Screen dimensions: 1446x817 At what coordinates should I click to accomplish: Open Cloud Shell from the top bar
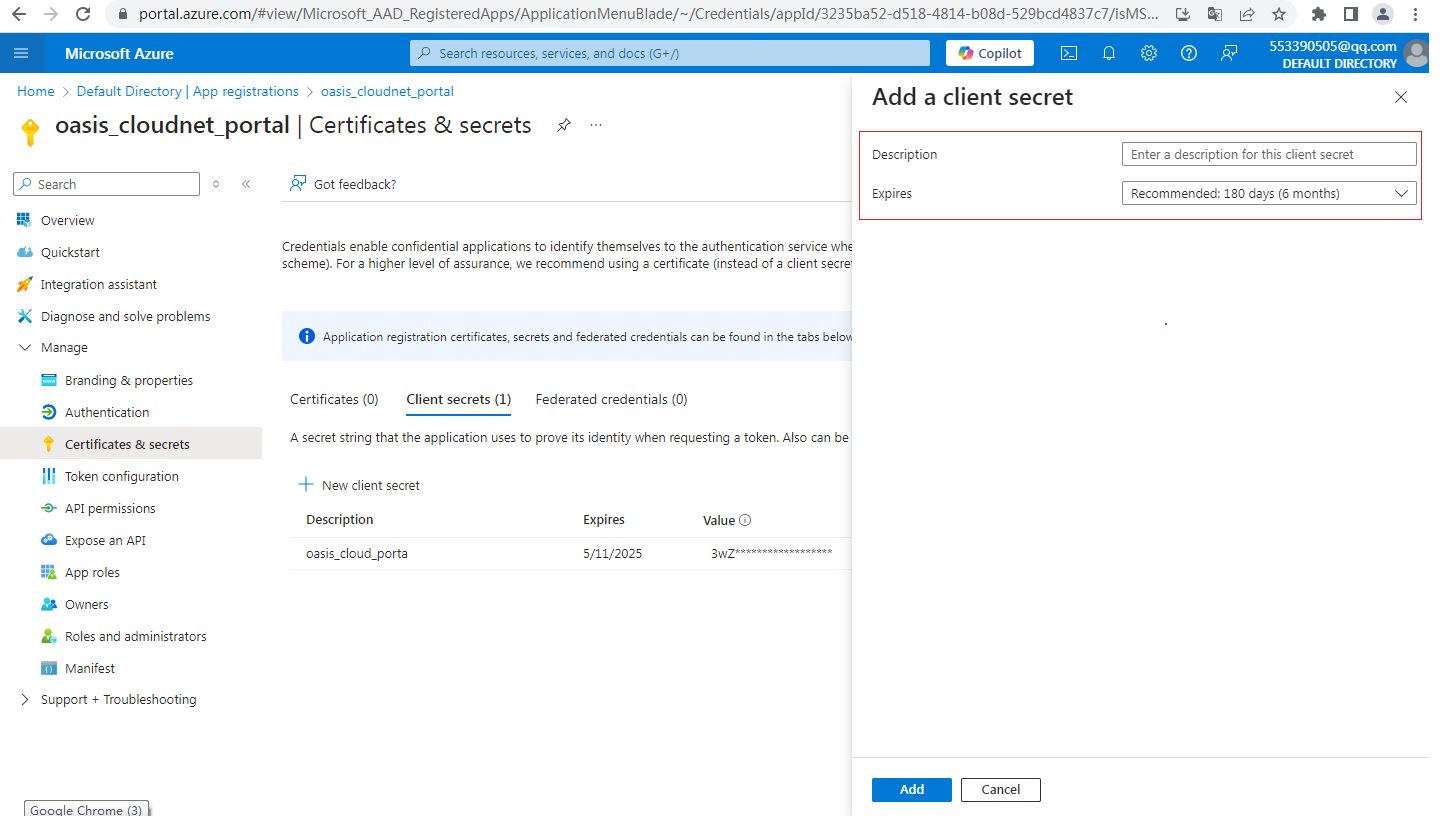1069,53
